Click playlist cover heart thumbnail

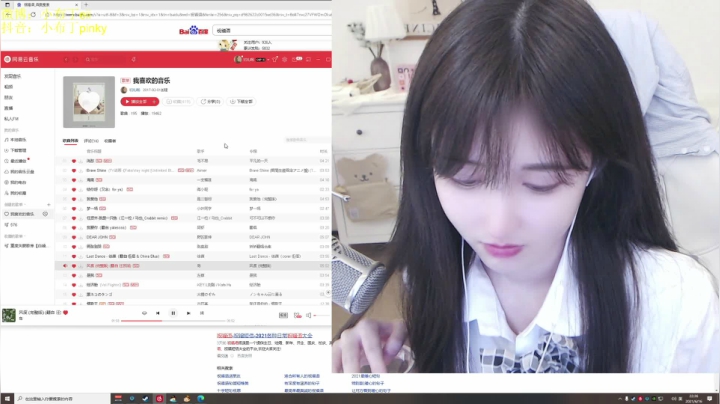coord(89,102)
